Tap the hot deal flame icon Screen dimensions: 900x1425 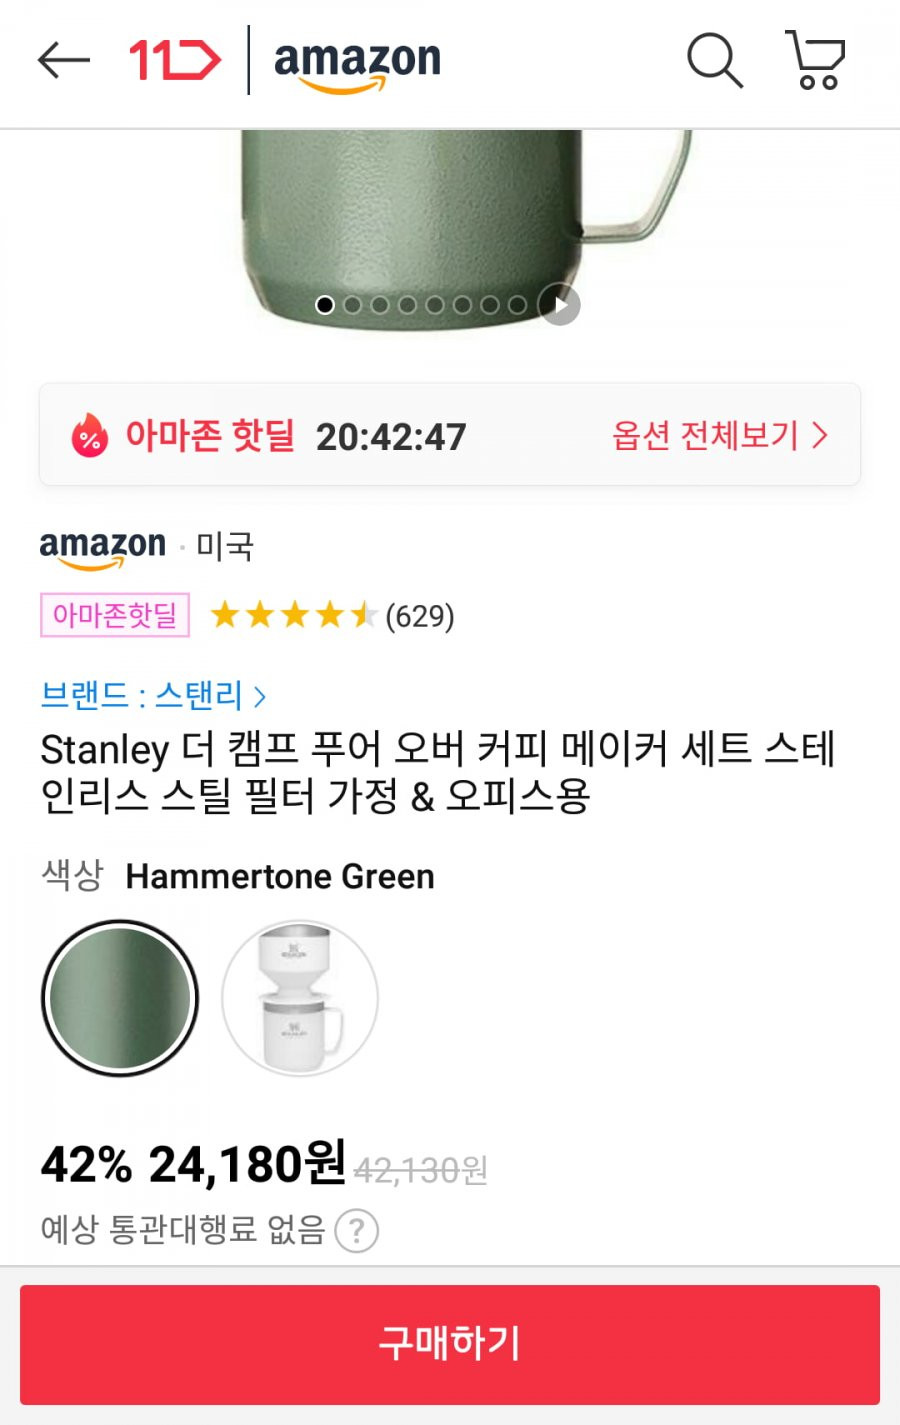(89, 435)
